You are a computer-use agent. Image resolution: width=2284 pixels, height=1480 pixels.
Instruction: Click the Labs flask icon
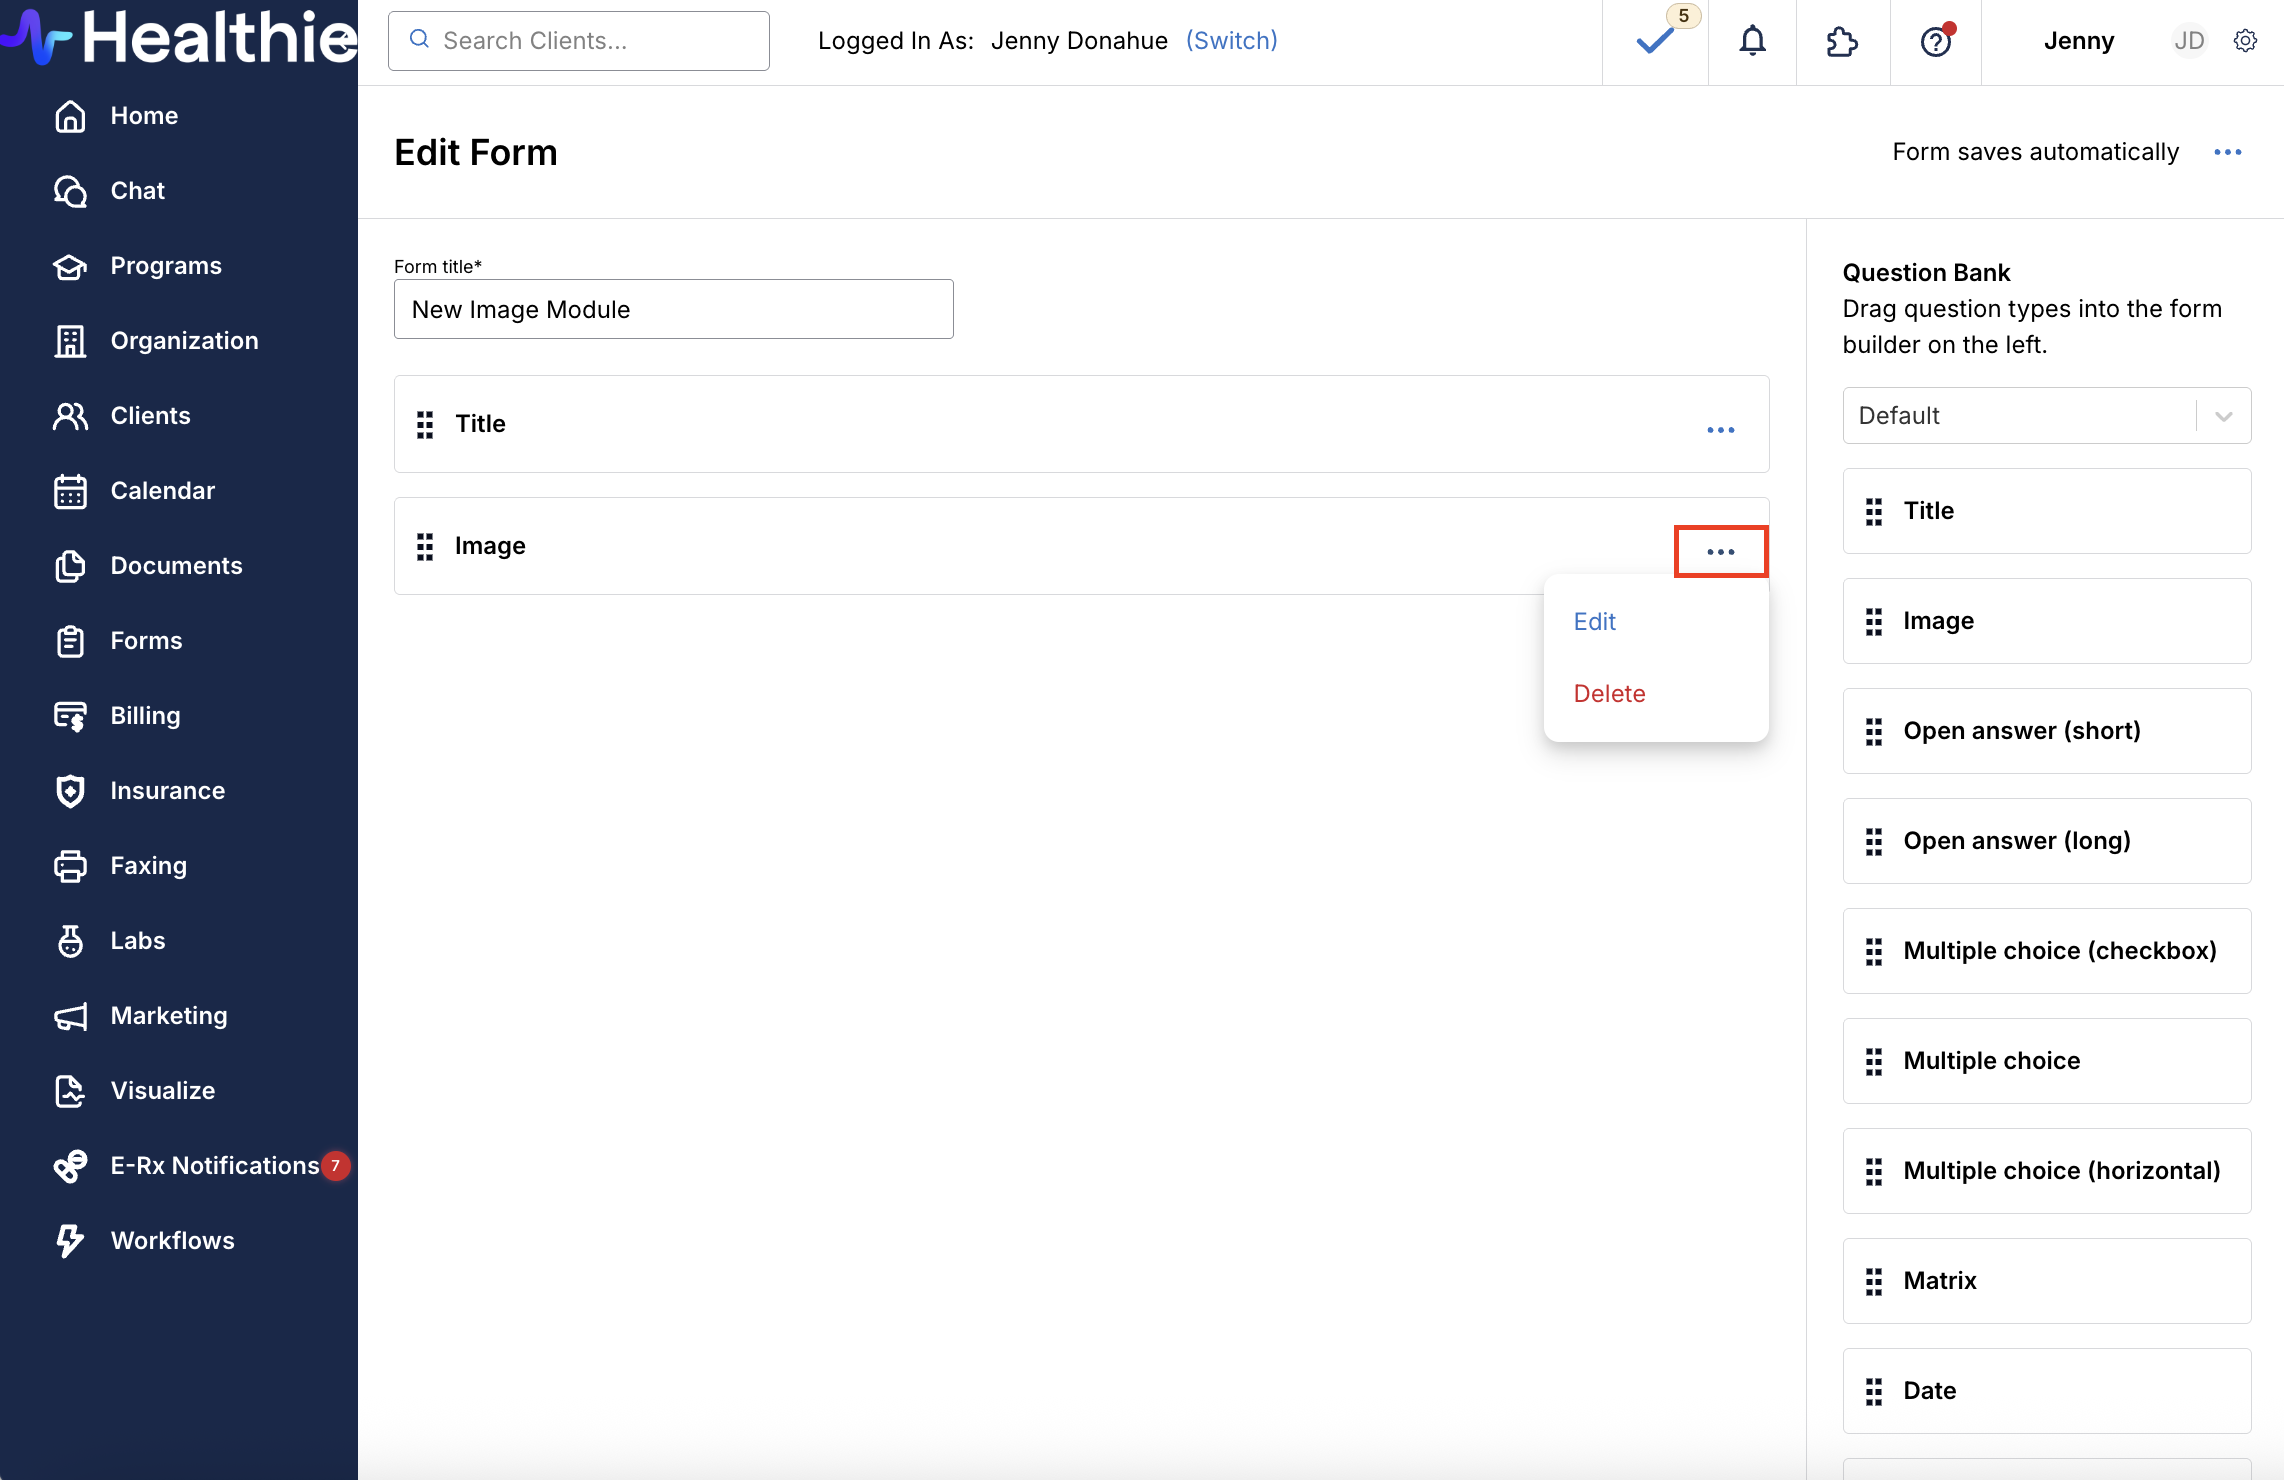70,941
